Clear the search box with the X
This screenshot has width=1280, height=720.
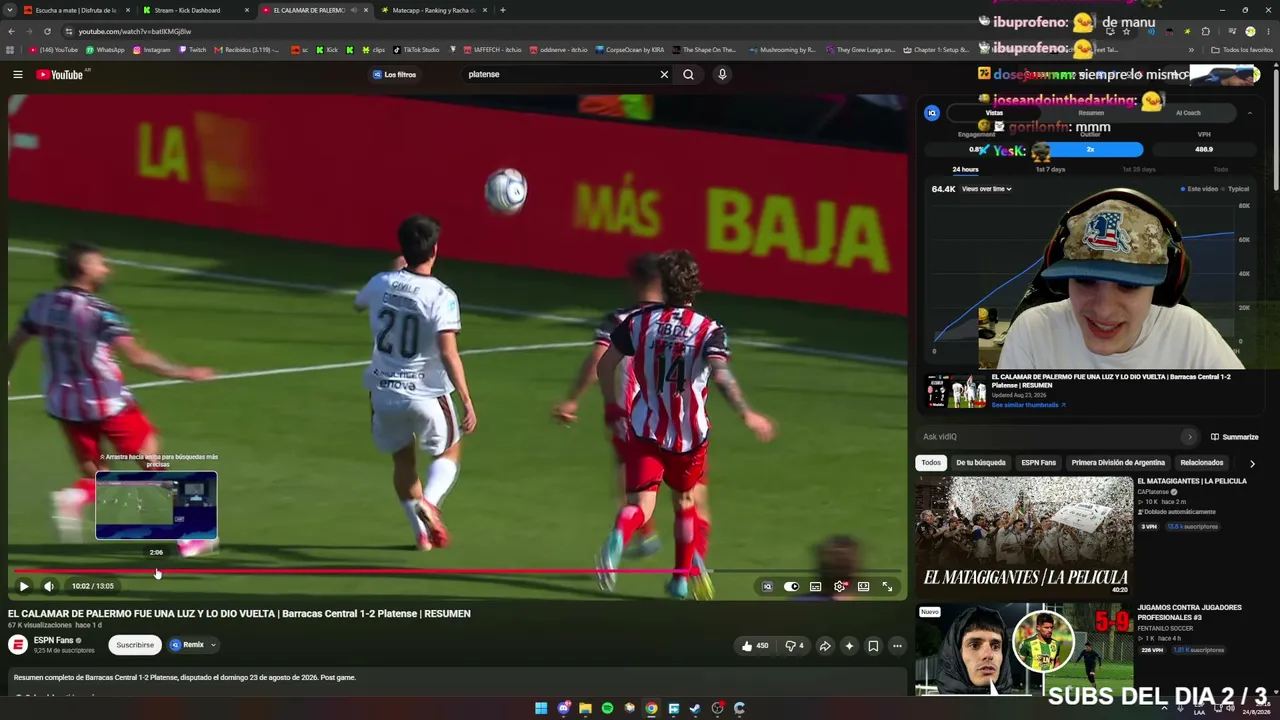(x=664, y=74)
